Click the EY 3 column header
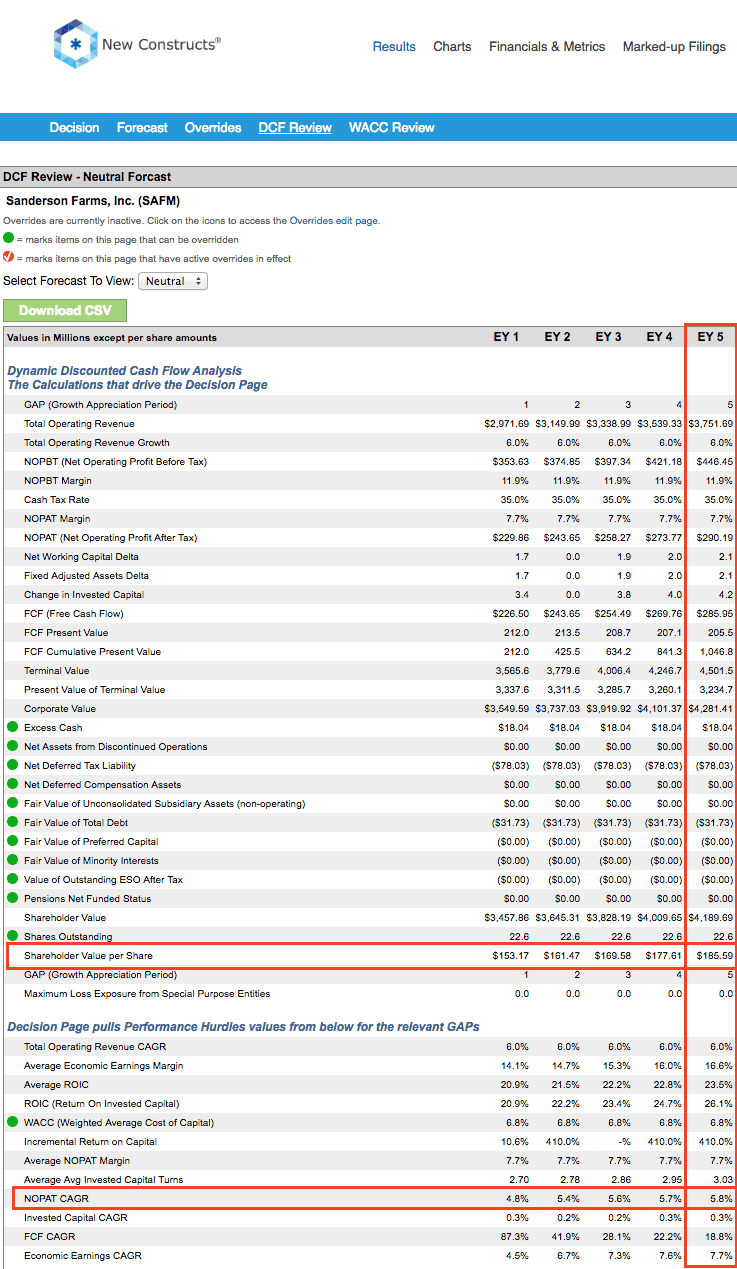 point(608,337)
